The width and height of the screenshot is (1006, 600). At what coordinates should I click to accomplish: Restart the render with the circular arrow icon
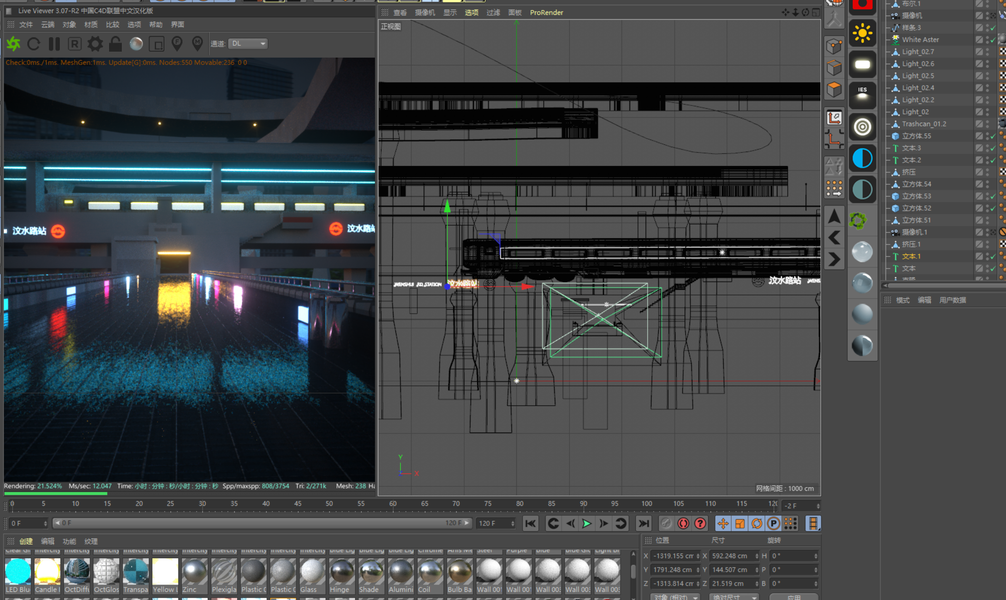pyautogui.click(x=34, y=44)
